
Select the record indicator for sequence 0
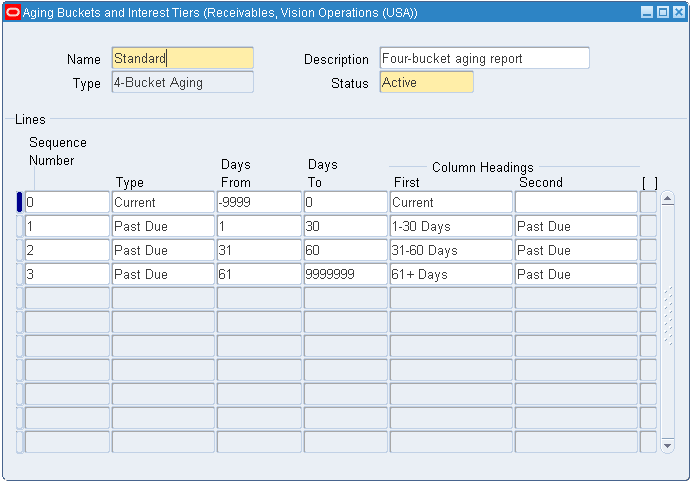(x=20, y=202)
